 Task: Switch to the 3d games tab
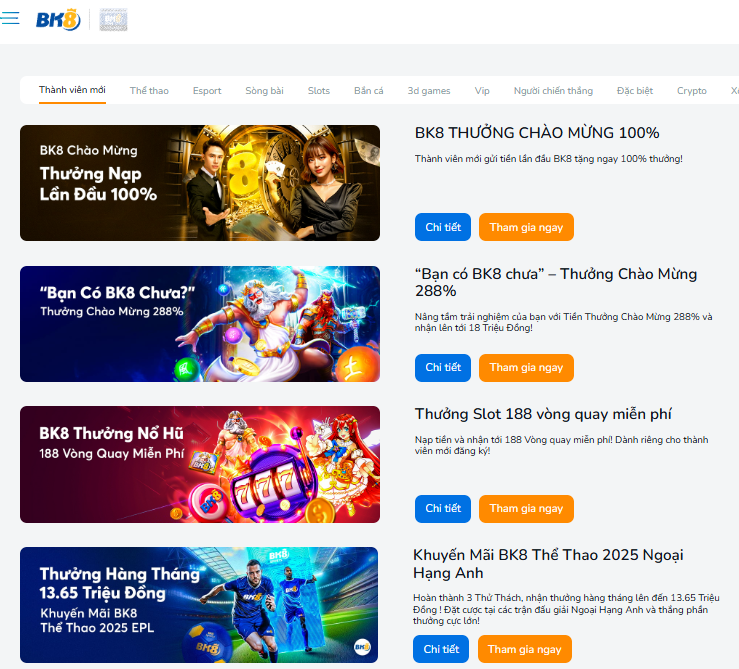(429, 91)
